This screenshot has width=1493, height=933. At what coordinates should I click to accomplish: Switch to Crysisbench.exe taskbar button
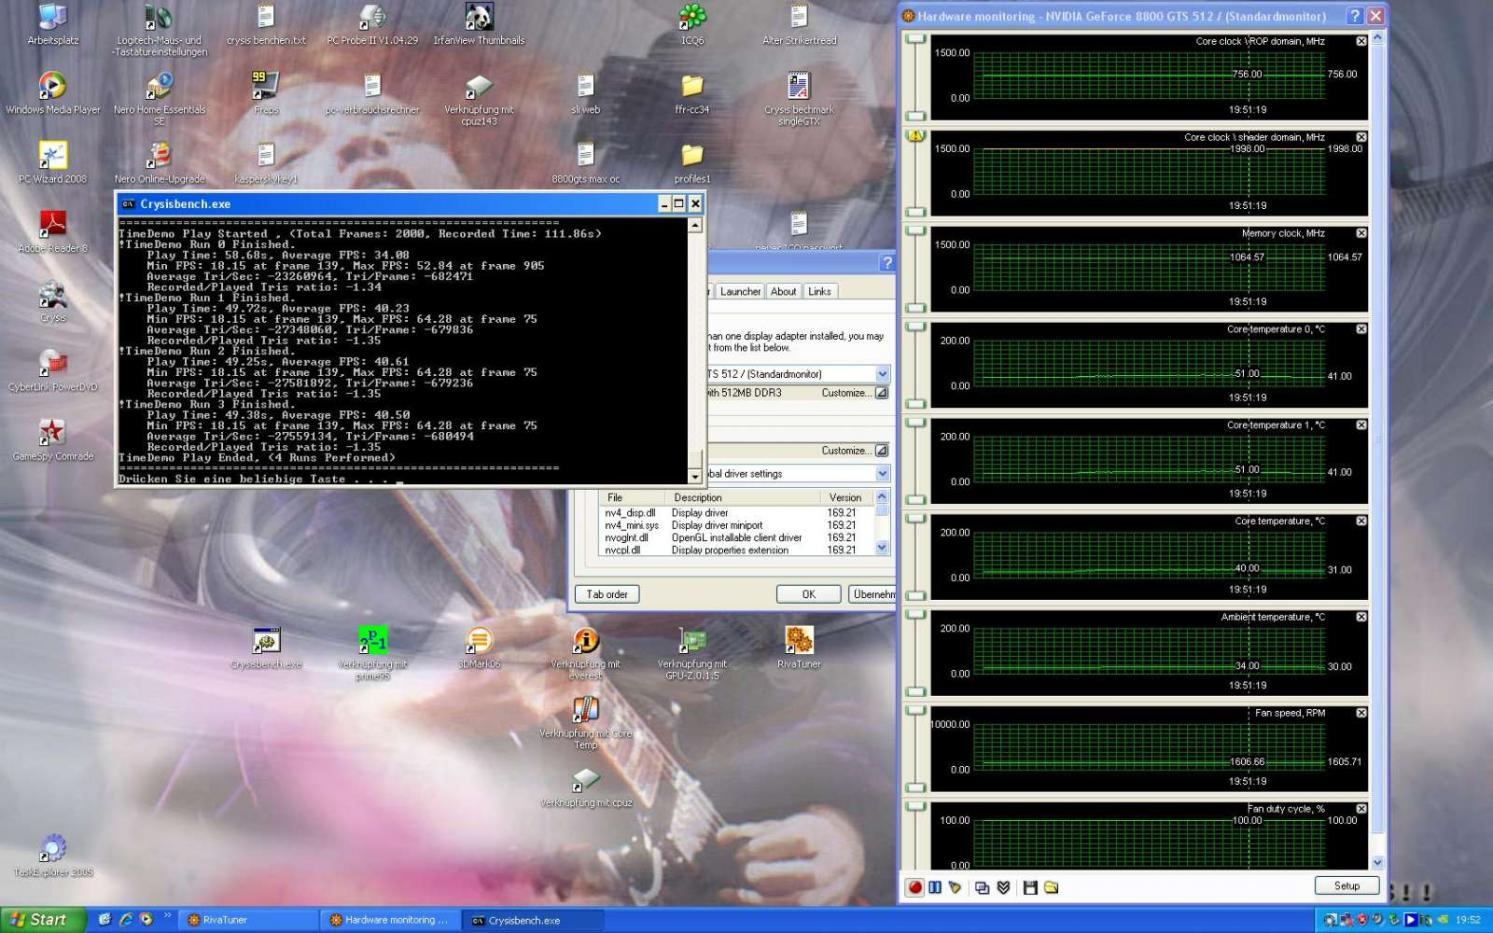click(535, 920)
